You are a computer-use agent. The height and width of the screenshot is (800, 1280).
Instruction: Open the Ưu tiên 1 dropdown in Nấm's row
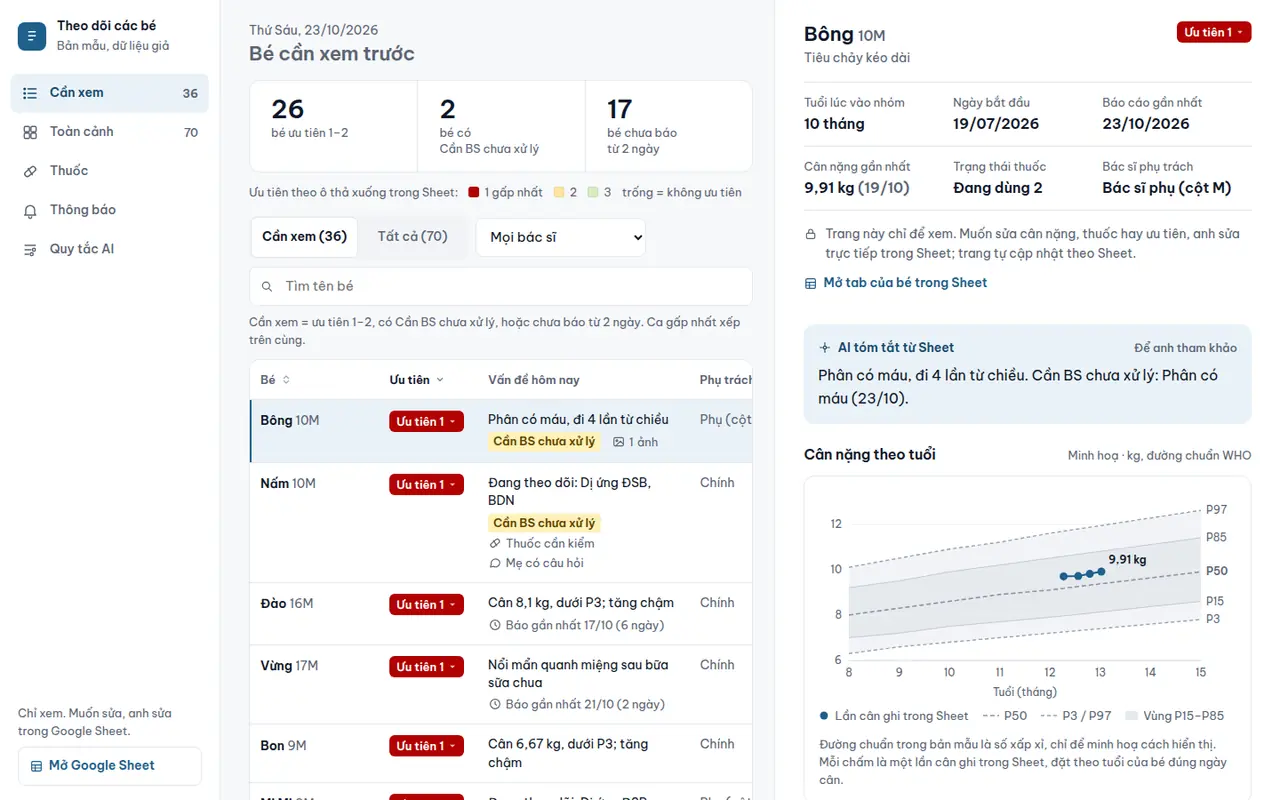tap(426, 485)
